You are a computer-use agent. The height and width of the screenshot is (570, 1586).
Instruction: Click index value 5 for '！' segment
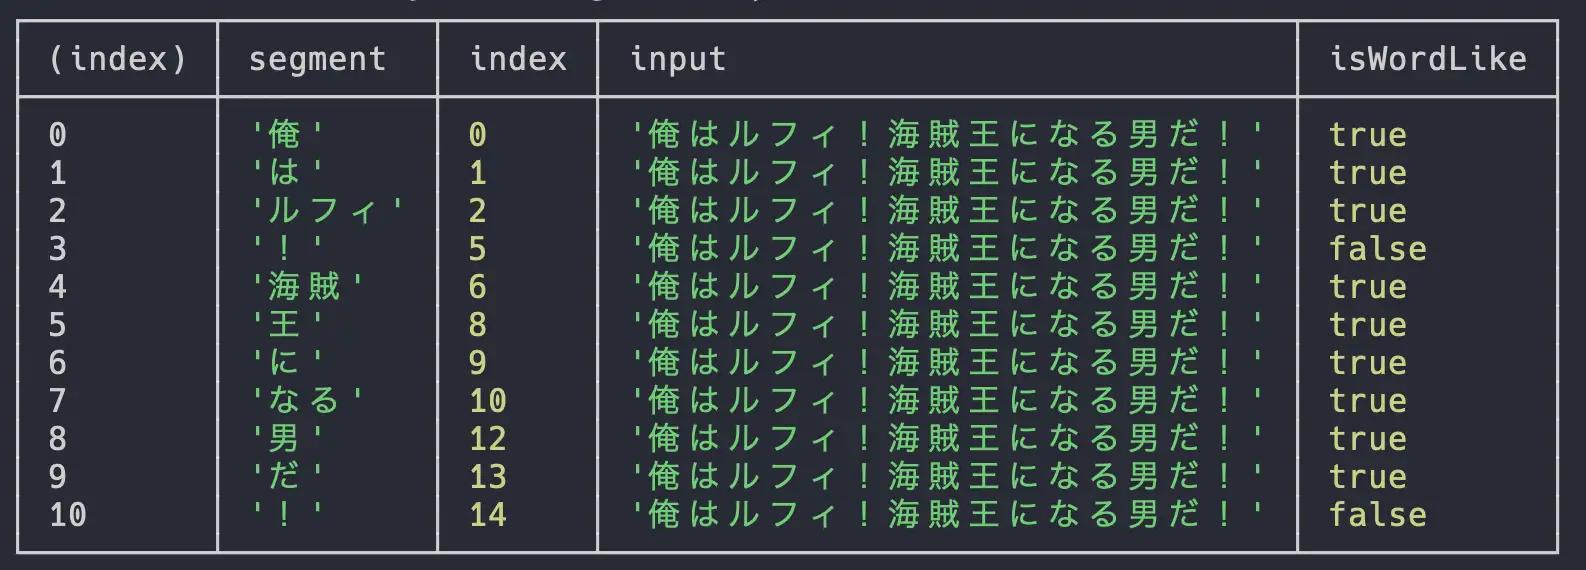tap(478, 249)
